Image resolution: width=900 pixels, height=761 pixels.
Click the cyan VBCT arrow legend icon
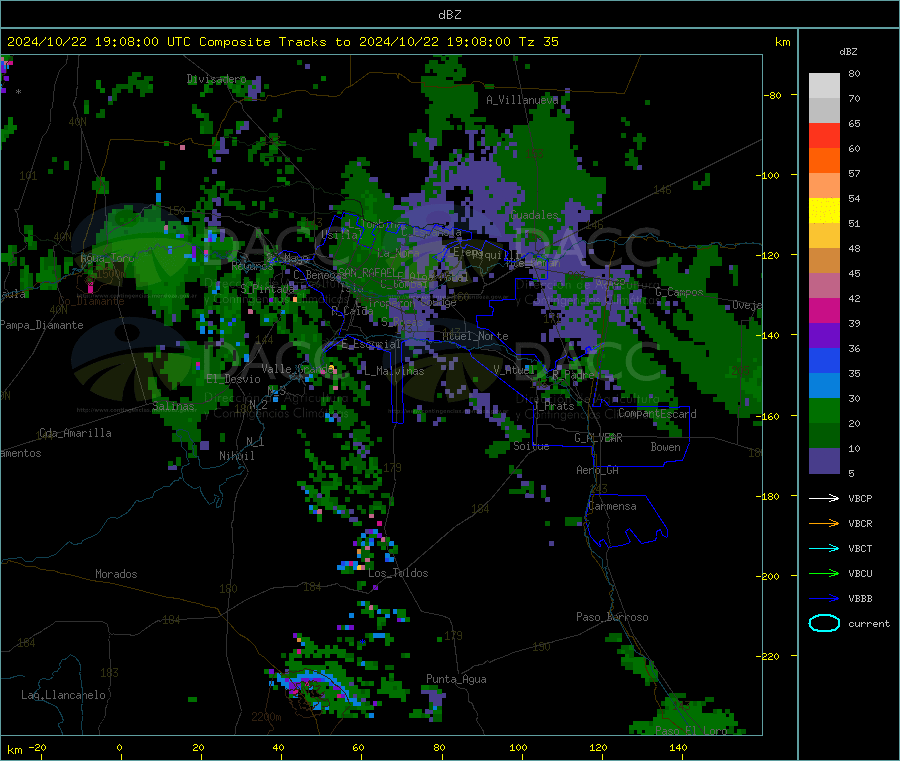click(x=824, y=548)
